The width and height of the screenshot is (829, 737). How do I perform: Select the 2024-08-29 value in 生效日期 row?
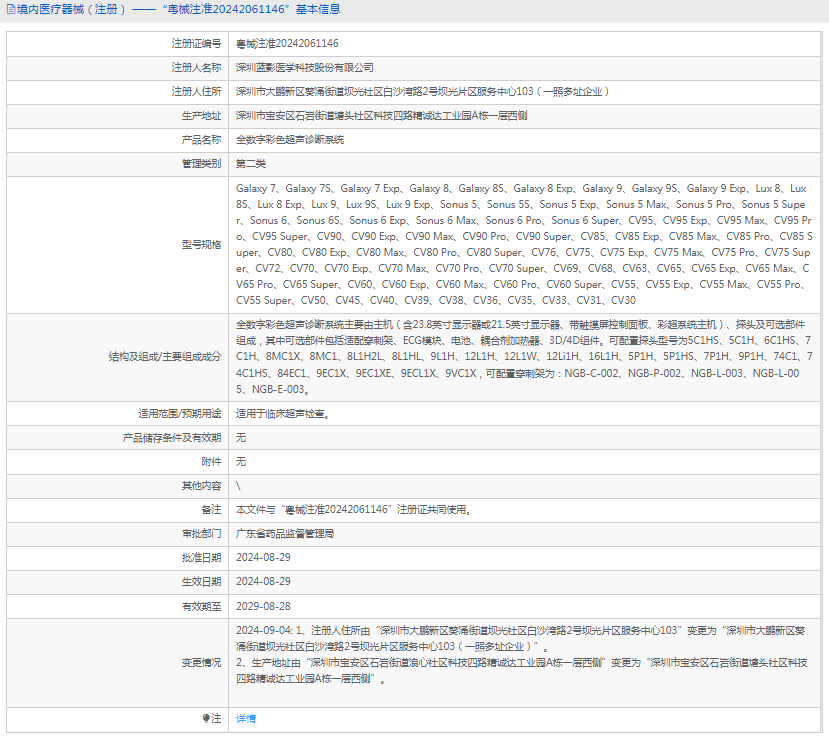click(263, 582)
